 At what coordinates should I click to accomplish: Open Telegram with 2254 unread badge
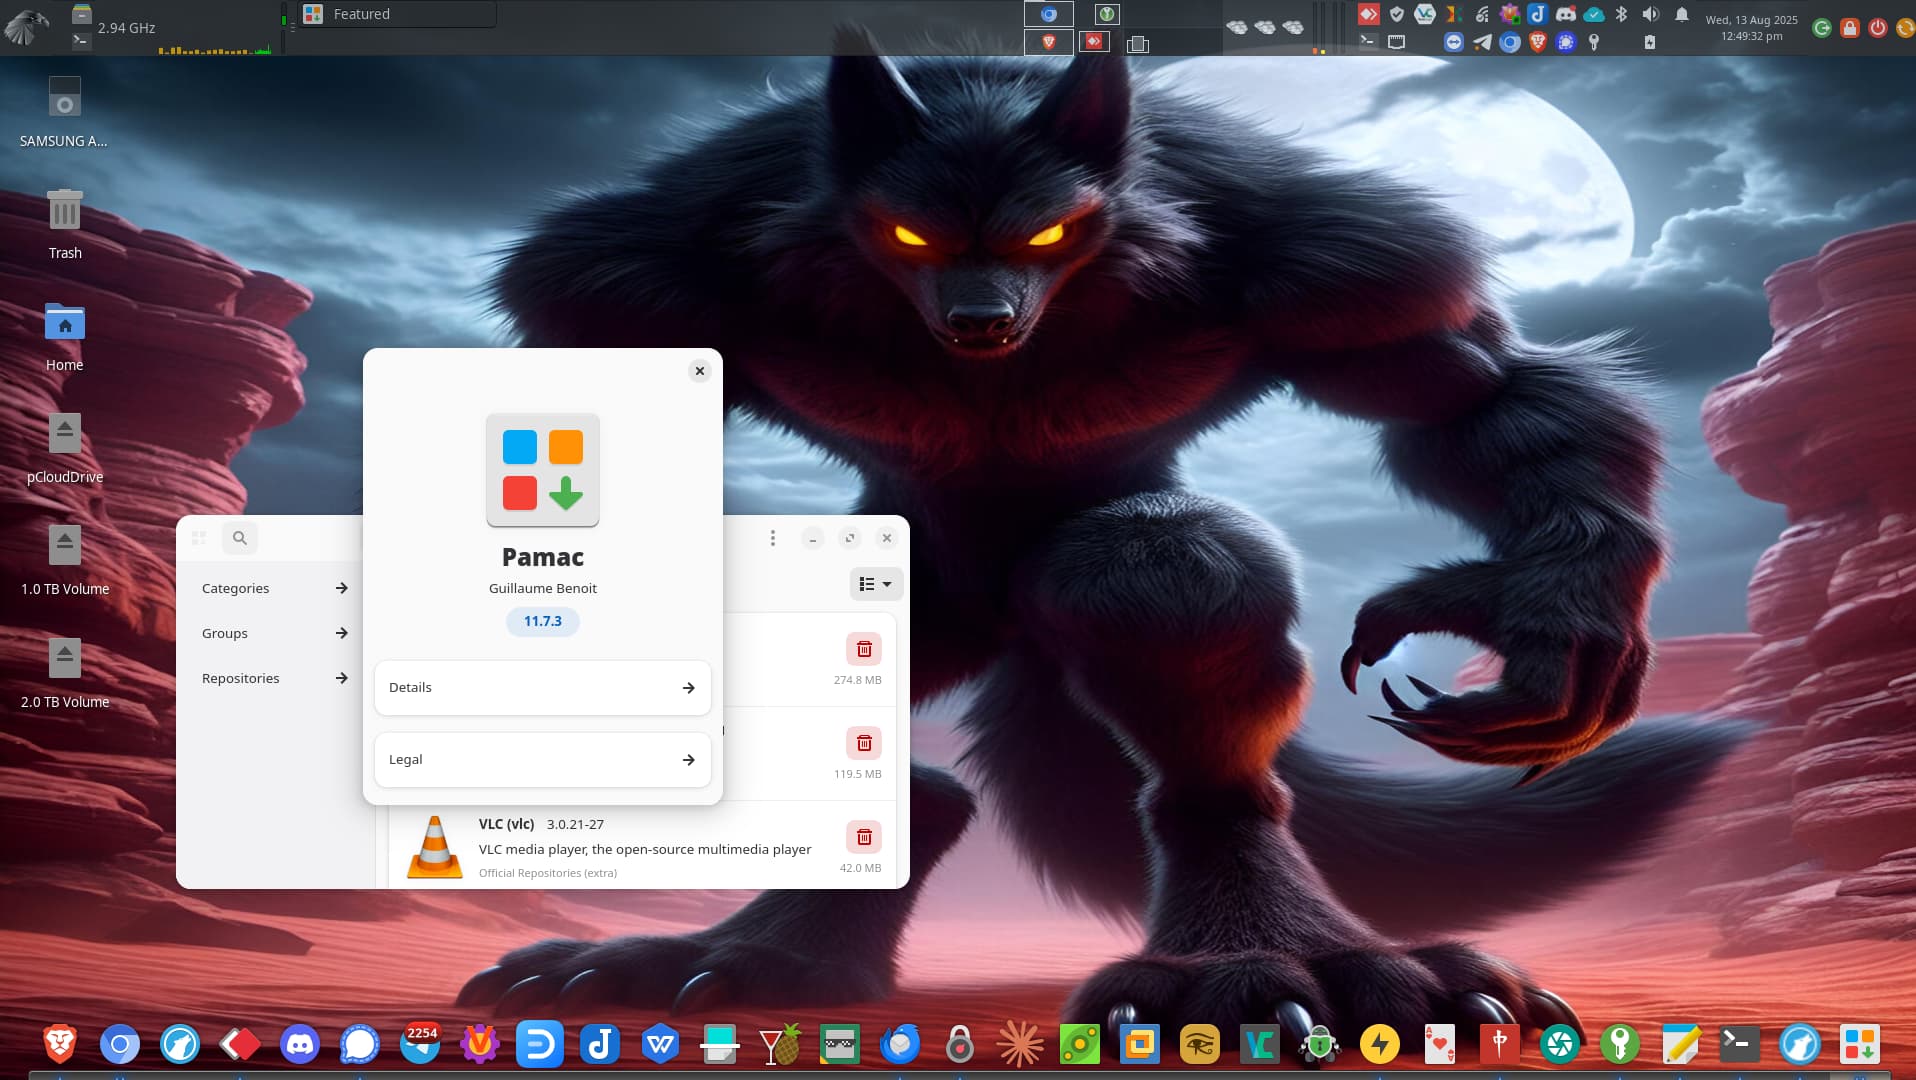click(x=420, y=1045)
